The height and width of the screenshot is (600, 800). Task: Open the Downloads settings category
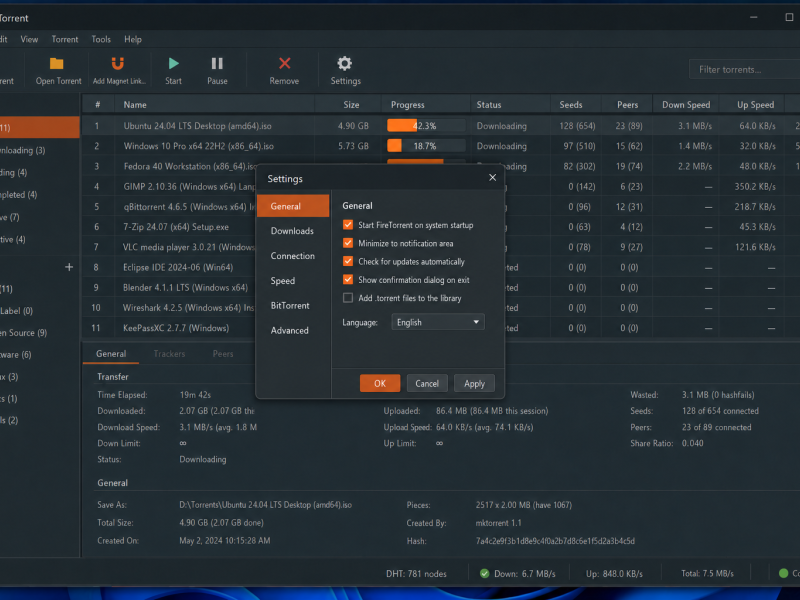pyautogui.click(x=293, y=231)
